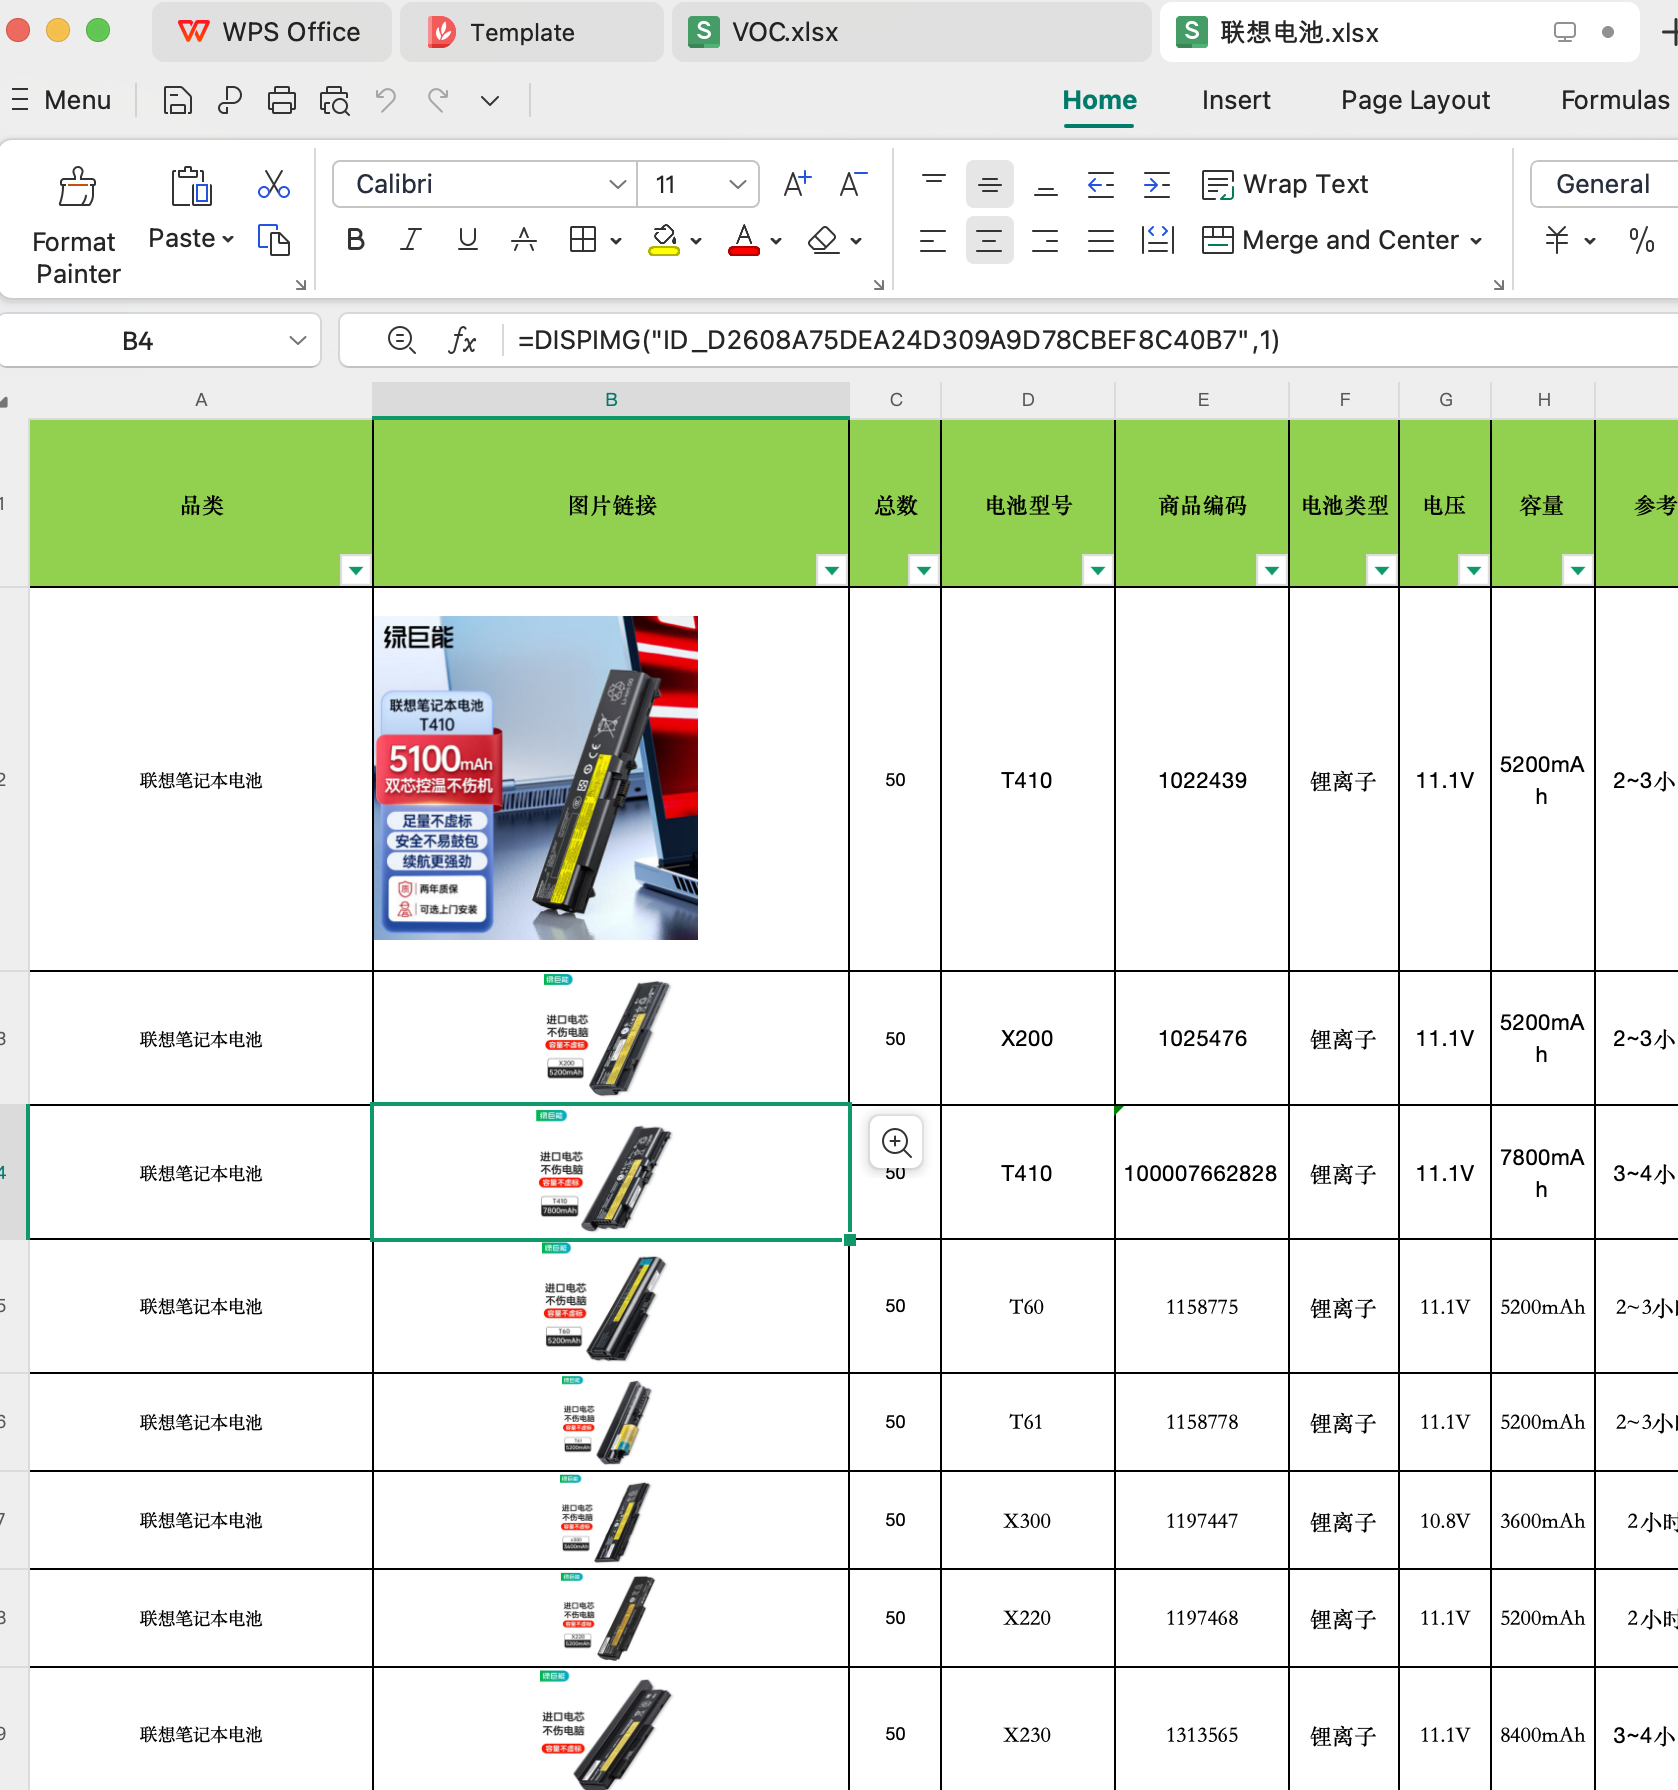The height and width of the screenshot is (1790, 1678).
Task: Toggle Top Align
Action: [x=934, y=184]
